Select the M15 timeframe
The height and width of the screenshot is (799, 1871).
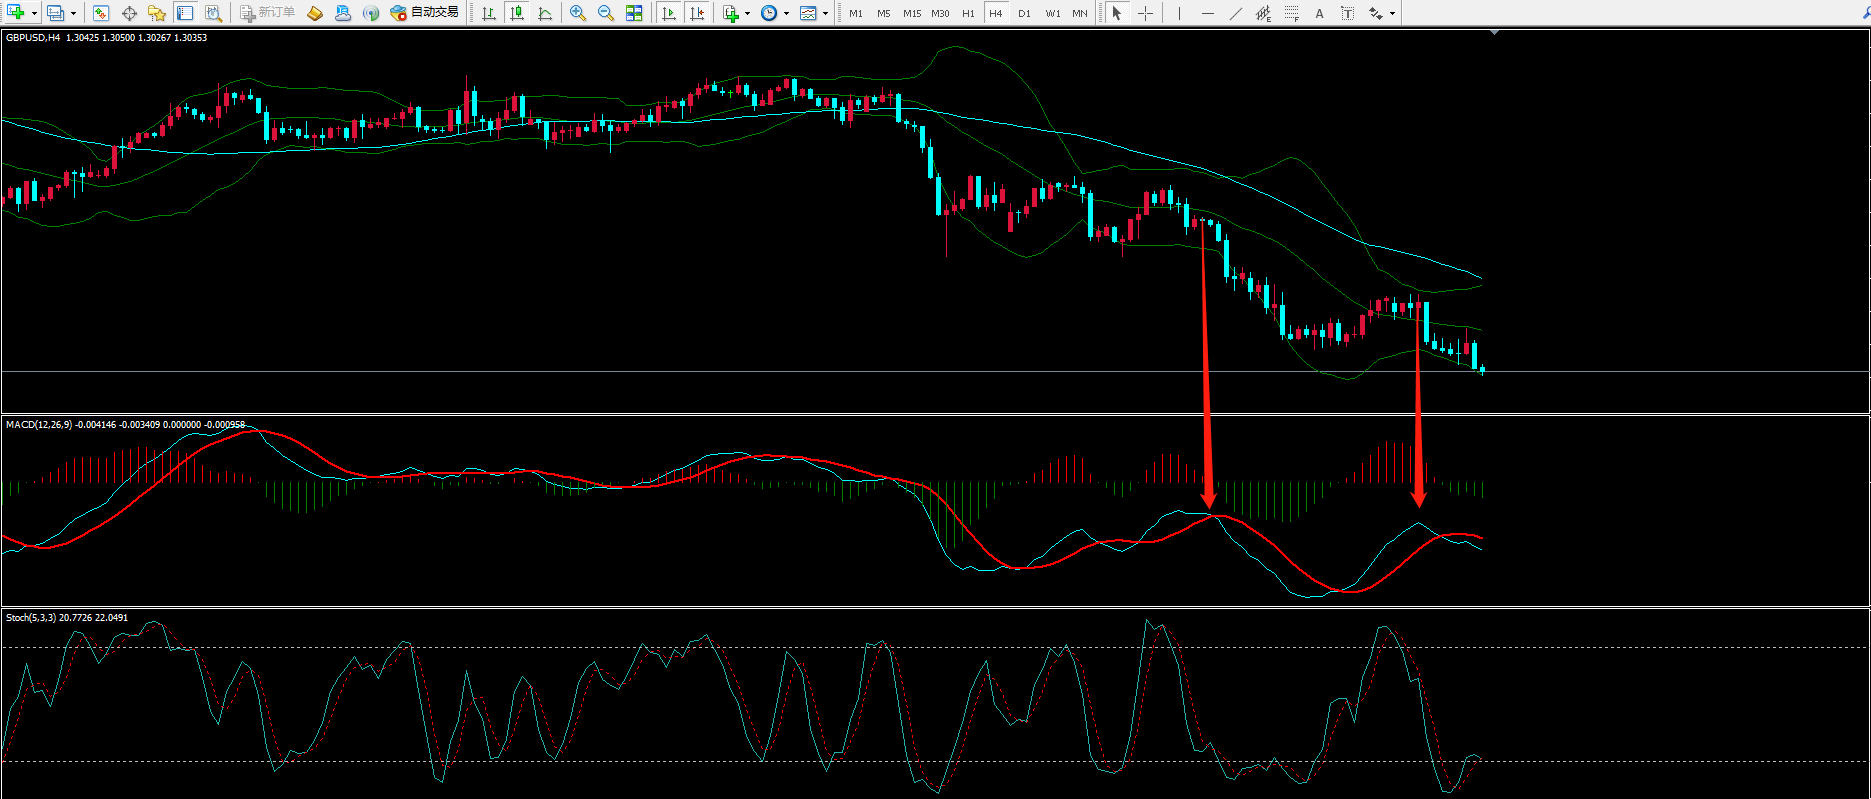click(912, 13)
